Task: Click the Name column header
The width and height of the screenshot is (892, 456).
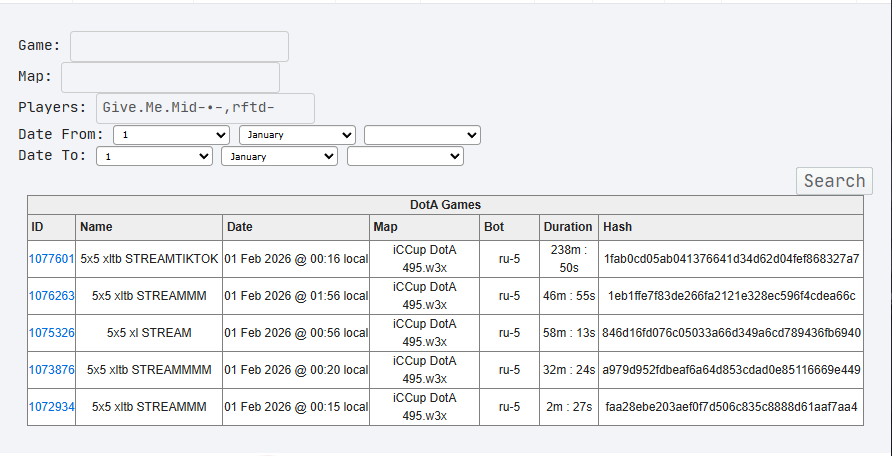Action: coord(96,227)
